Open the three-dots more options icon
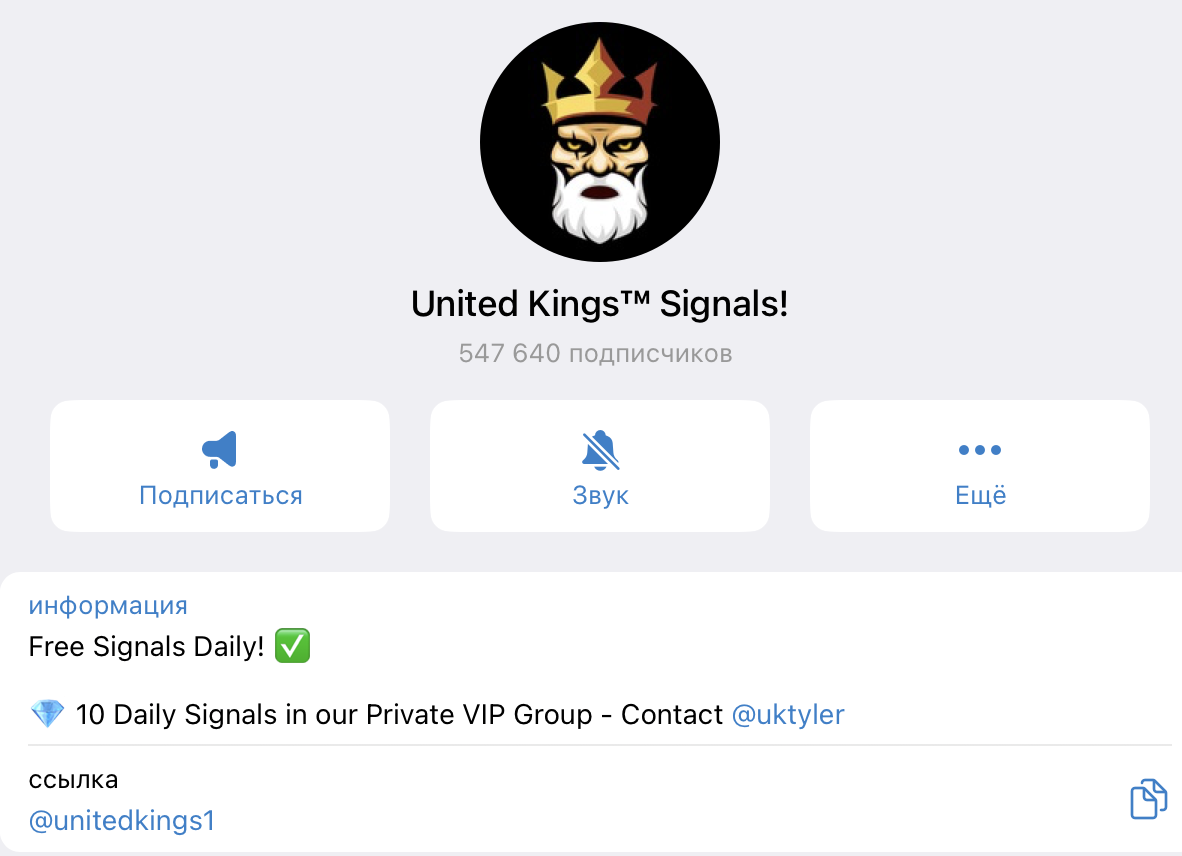 tap(980, 450)
